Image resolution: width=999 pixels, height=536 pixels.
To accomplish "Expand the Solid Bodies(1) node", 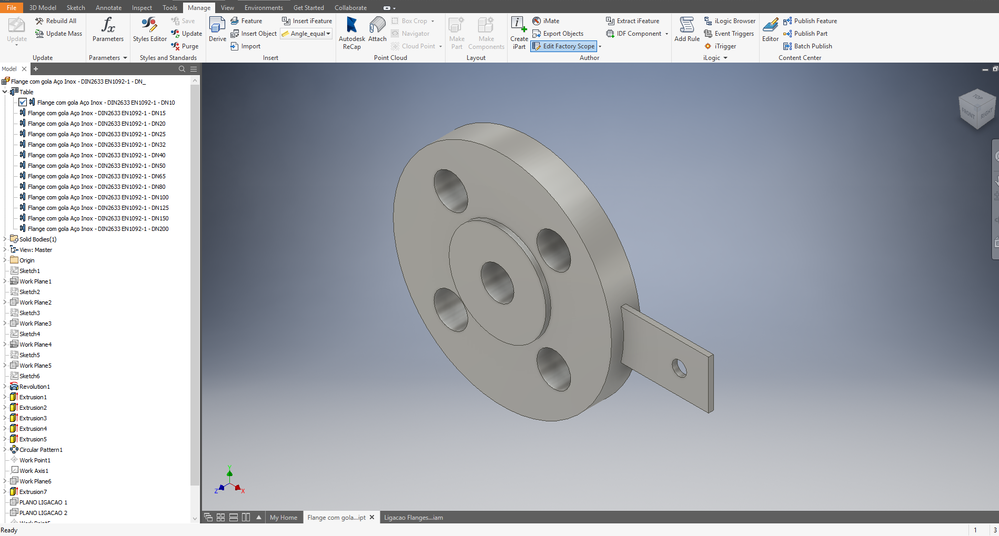I will pyautogui.click(x=5, y=239).
